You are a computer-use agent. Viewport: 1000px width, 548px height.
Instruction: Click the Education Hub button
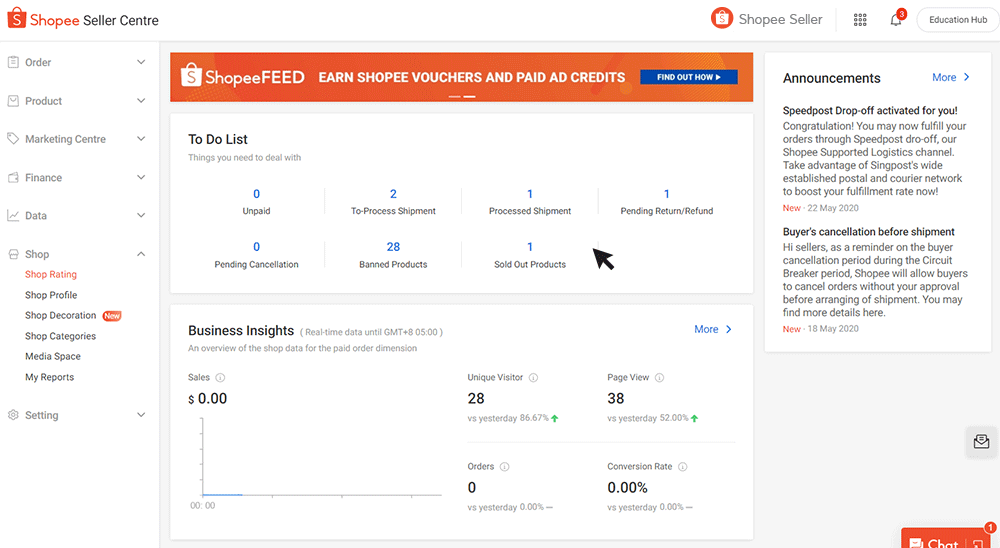[958, 20]
